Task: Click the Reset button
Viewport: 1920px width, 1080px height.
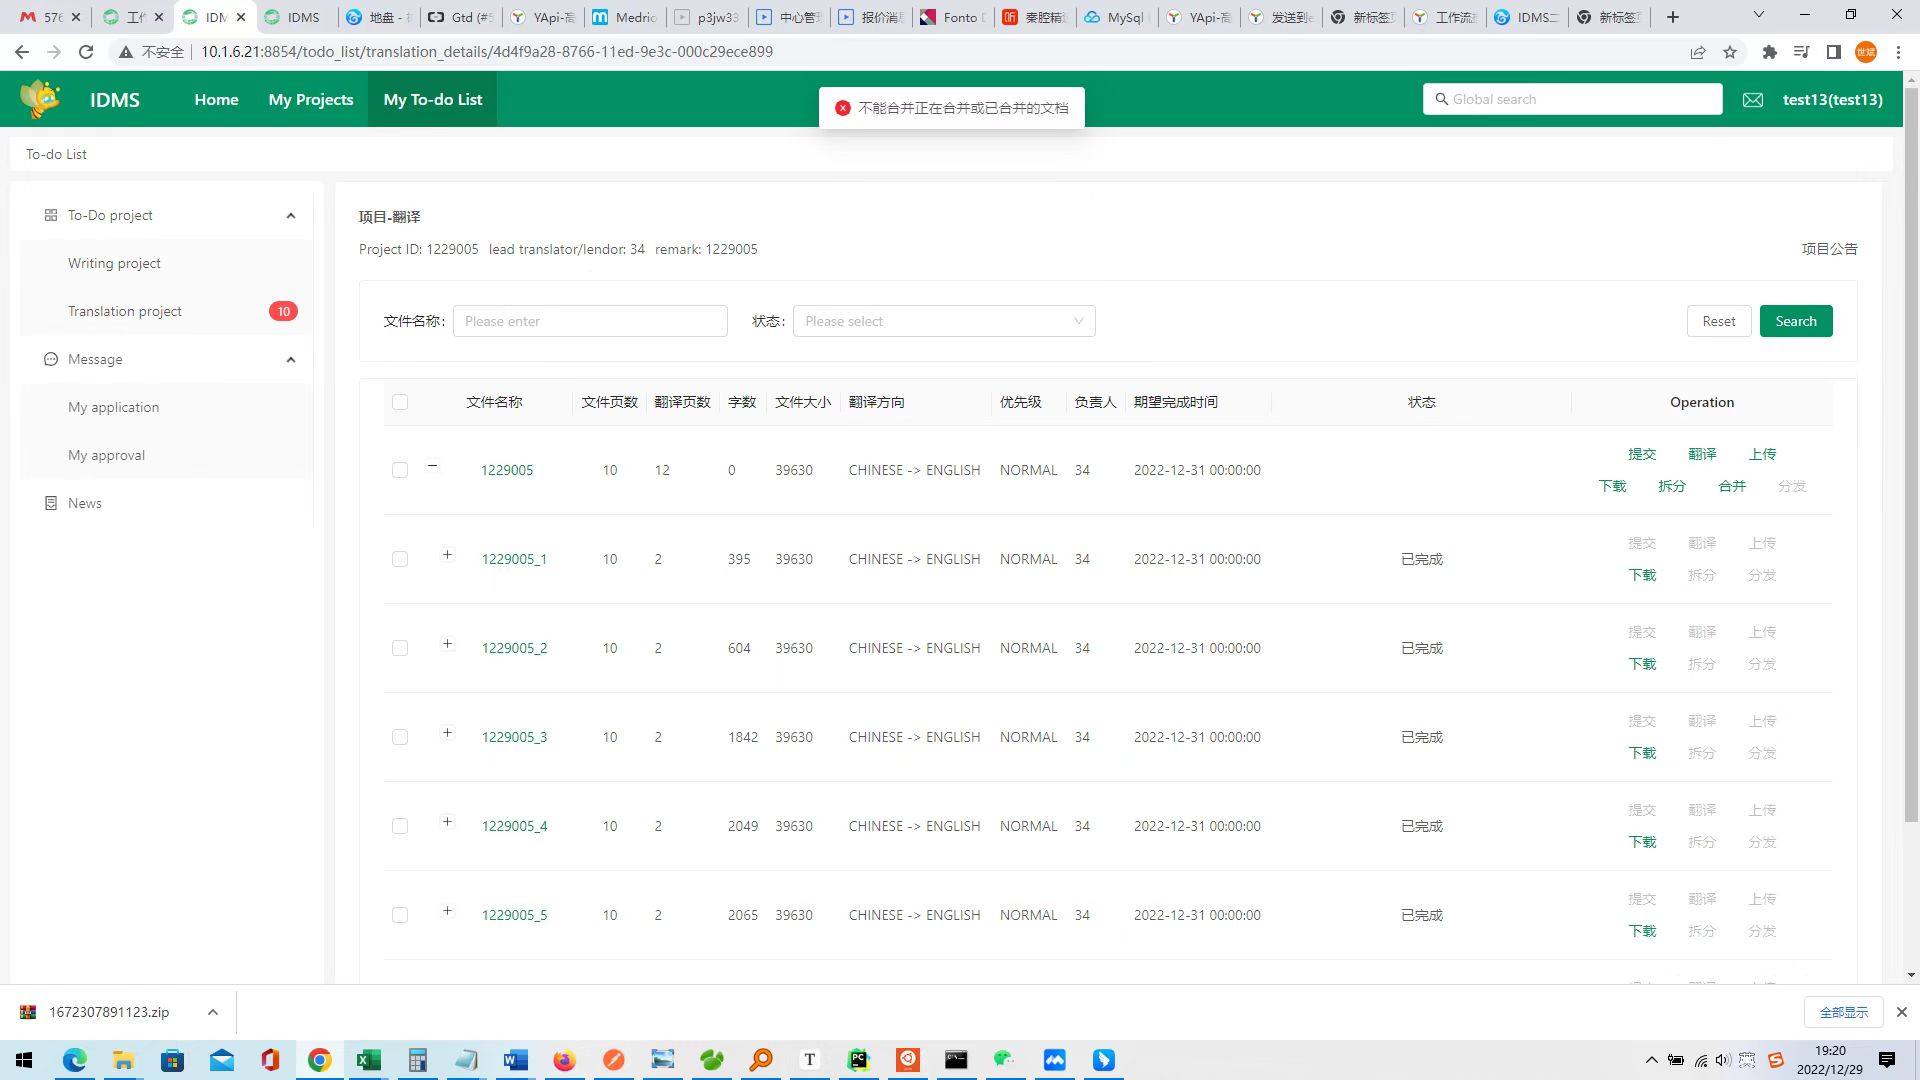Action: 1719,321
